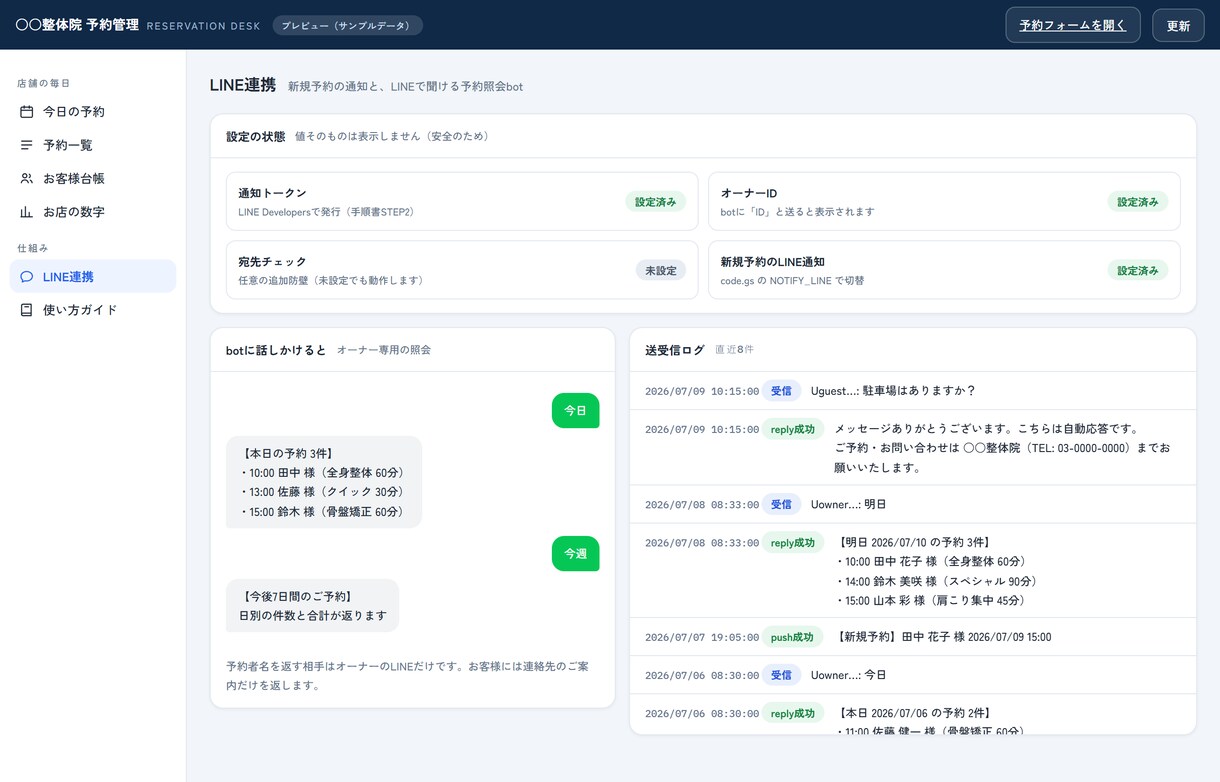This screenshot has width=1220, height=782.
Task: Click the 受信 tag on Uowner: 明日 row
Action: coord(781,504)
